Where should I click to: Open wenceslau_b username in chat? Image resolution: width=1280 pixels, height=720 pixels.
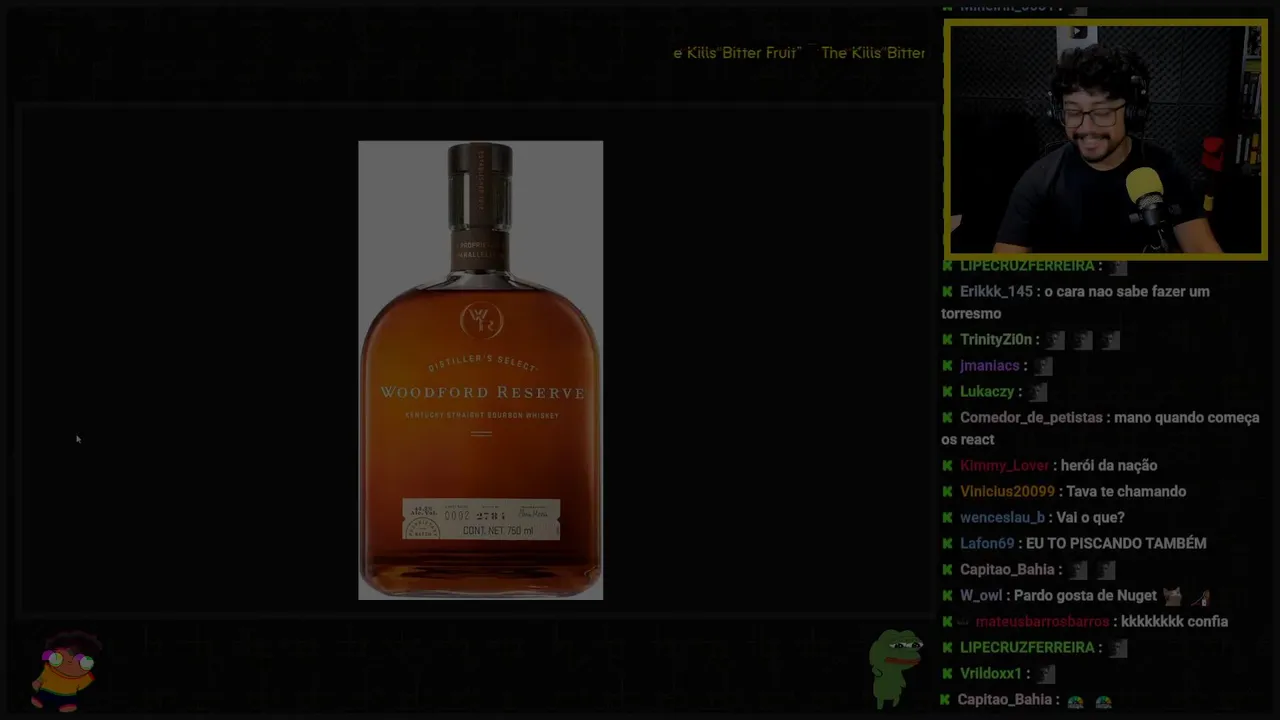point(1002,518)
